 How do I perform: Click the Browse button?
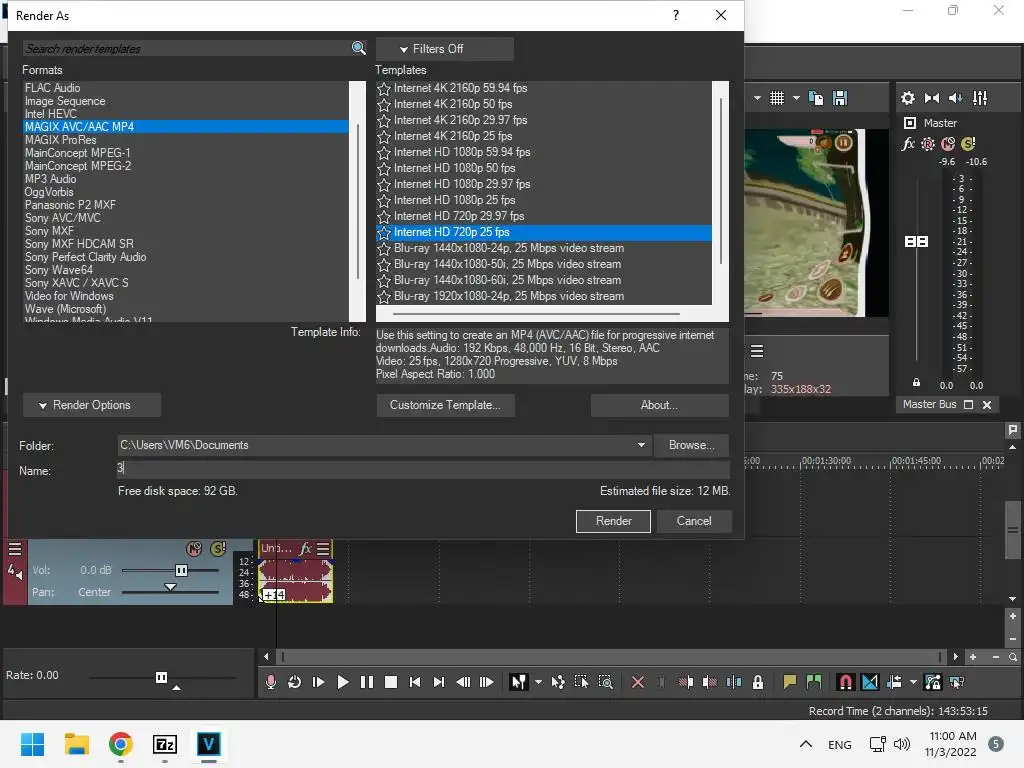(x=691, y=445)
